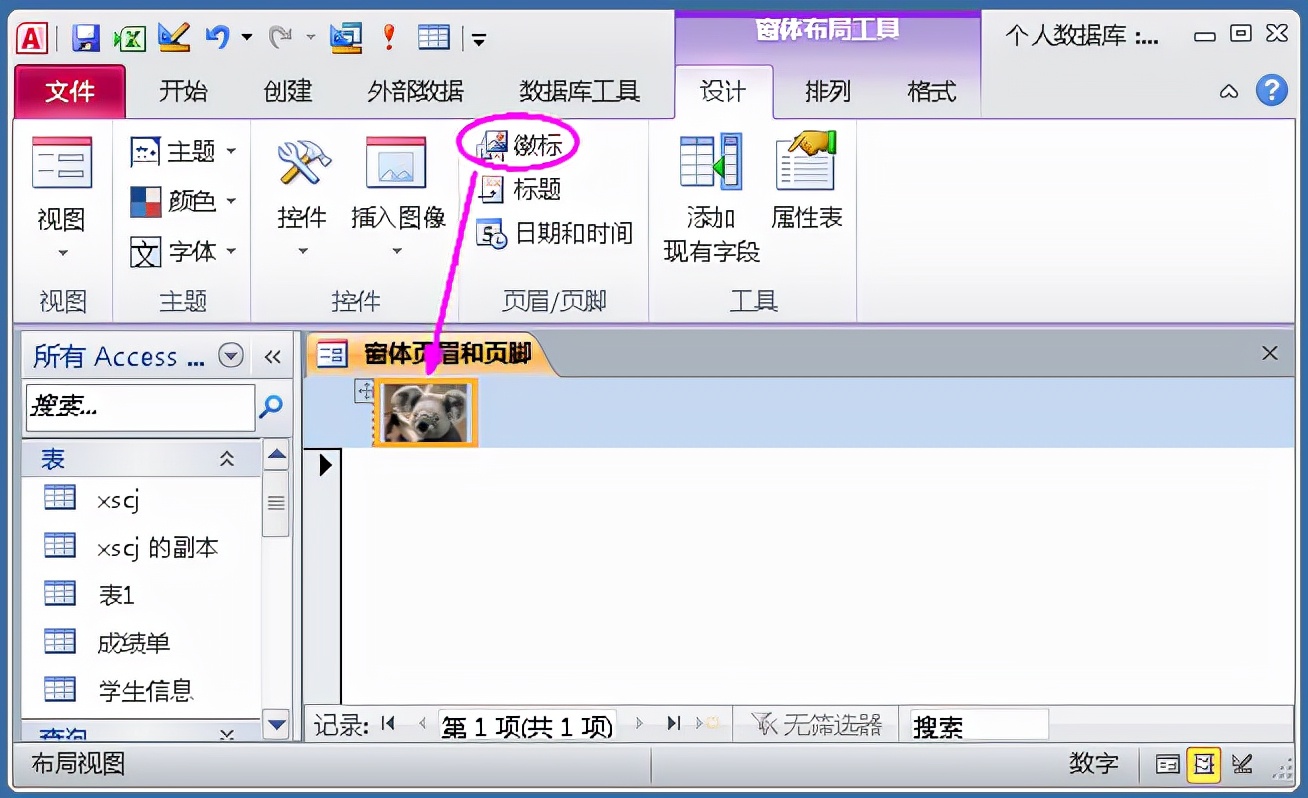Run a search with the magnifier button

pos(270,408)
